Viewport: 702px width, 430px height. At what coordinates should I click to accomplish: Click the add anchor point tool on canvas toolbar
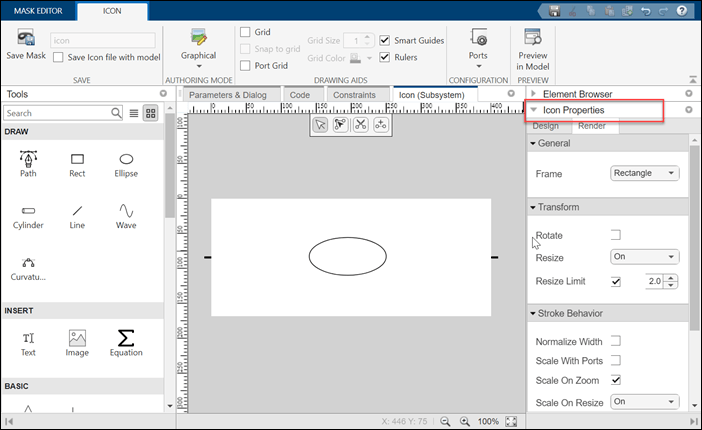[x=381, y=125]
